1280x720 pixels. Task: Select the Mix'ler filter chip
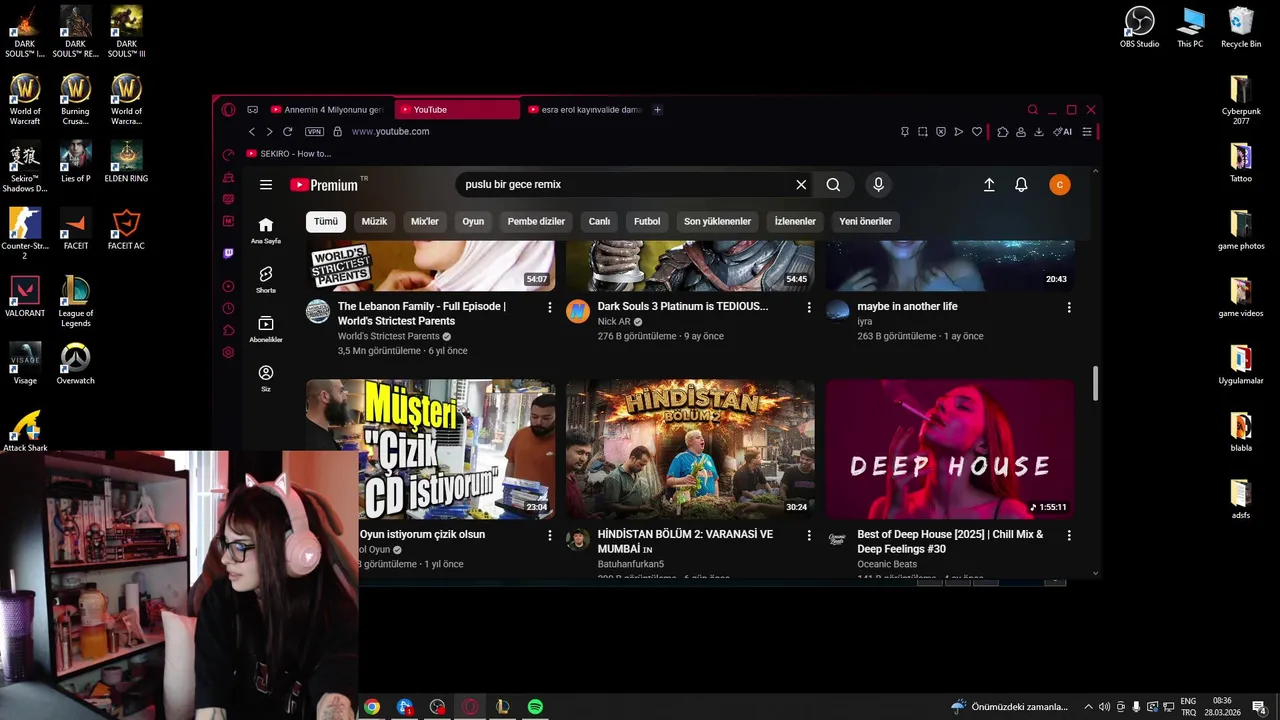pos(425,221)
